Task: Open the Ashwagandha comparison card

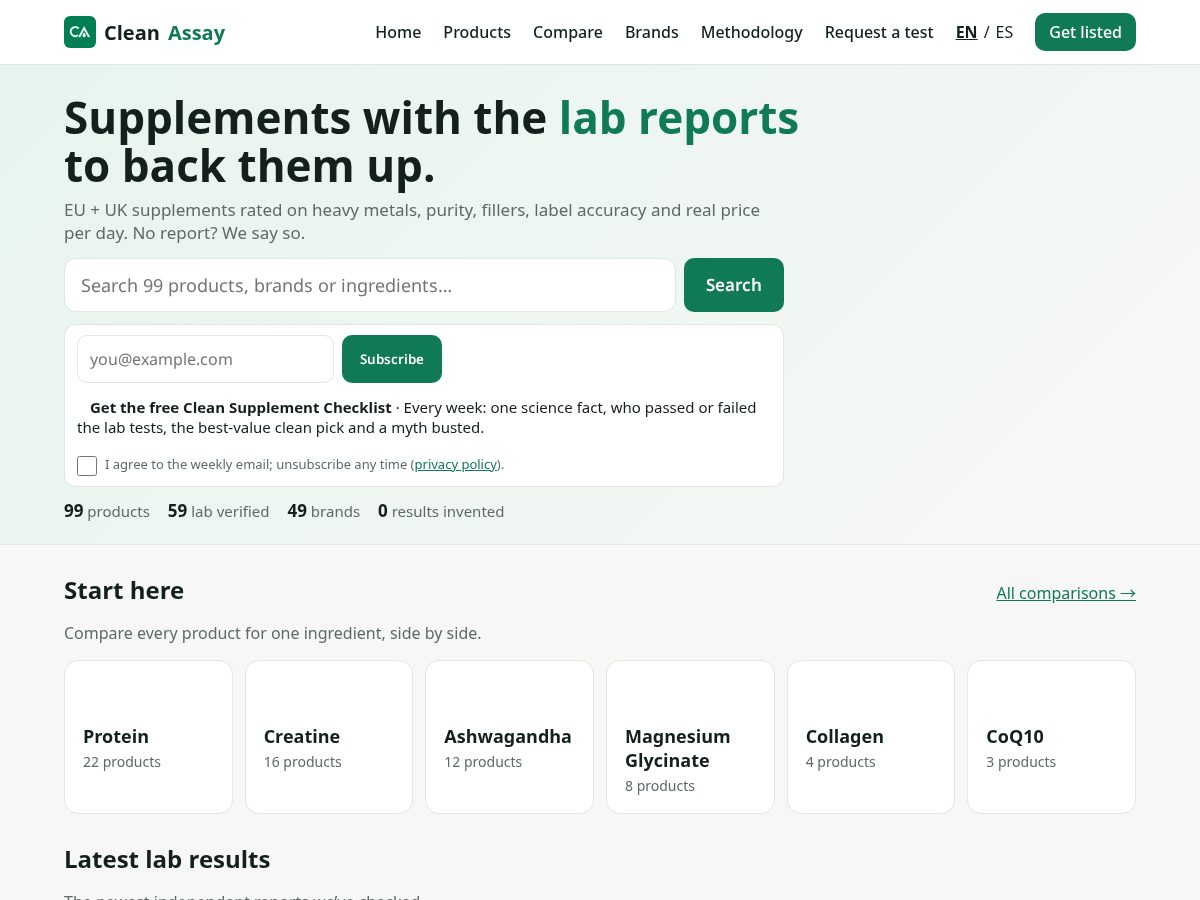Action: point(509,737)
